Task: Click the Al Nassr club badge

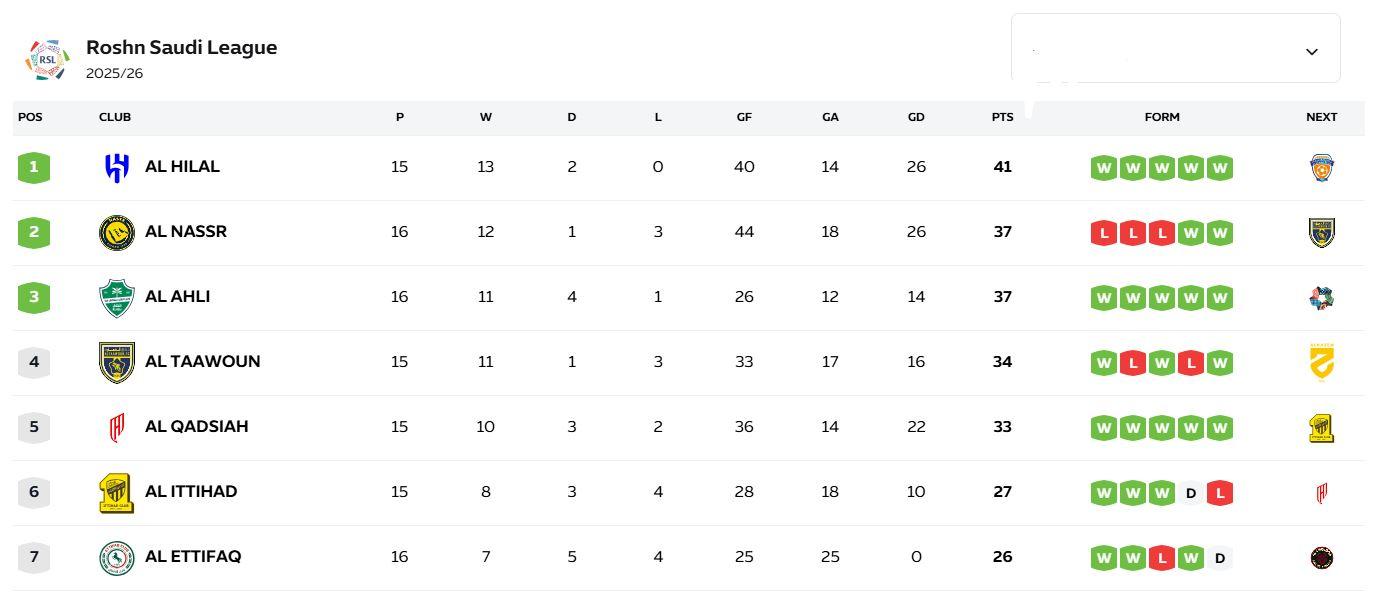Action: point(114,232)
